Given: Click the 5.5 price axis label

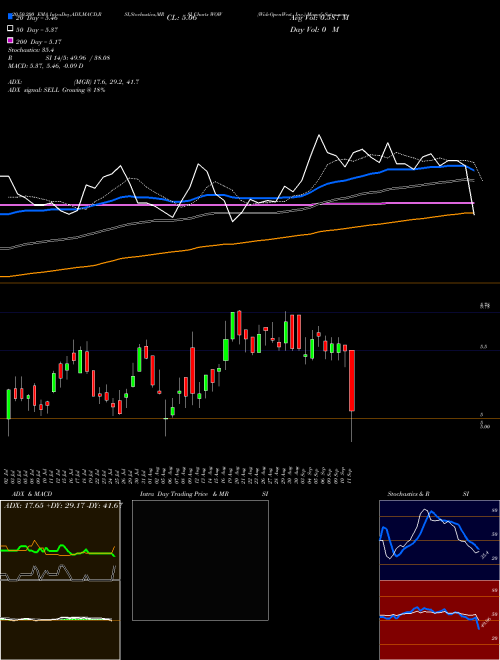Looking at the screenshot, I should tap(484, 347).
